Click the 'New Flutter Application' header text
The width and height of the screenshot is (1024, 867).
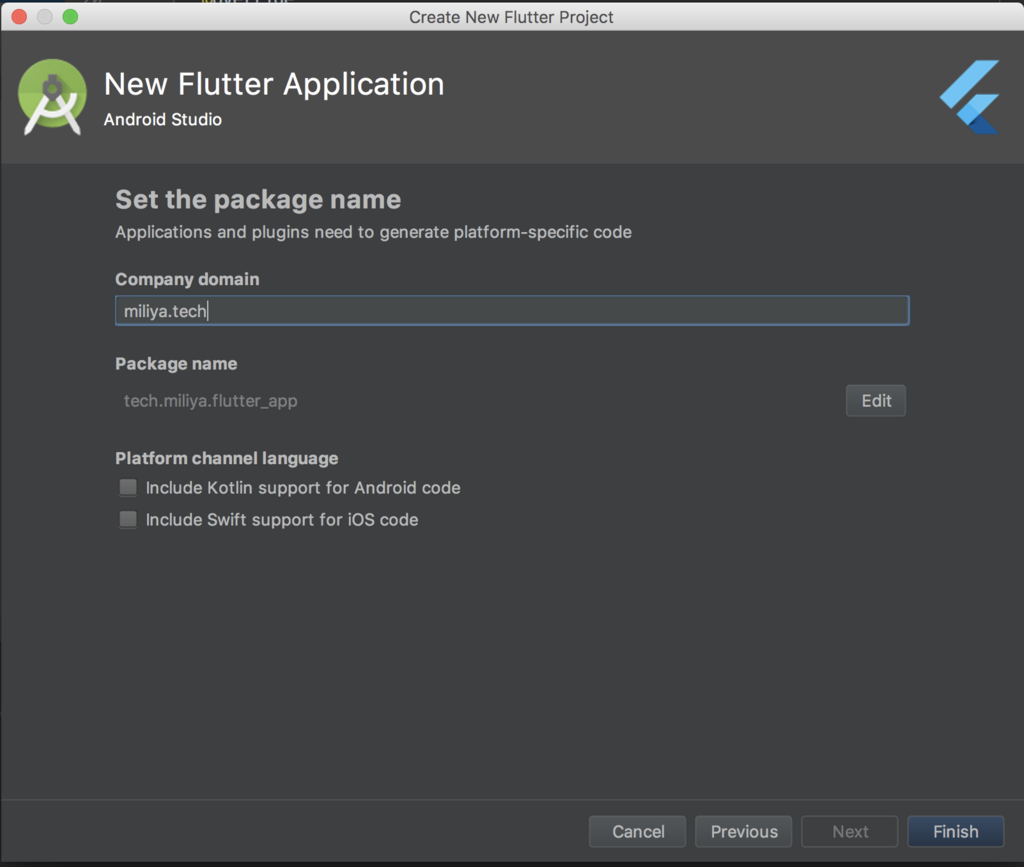pos(274,84)
